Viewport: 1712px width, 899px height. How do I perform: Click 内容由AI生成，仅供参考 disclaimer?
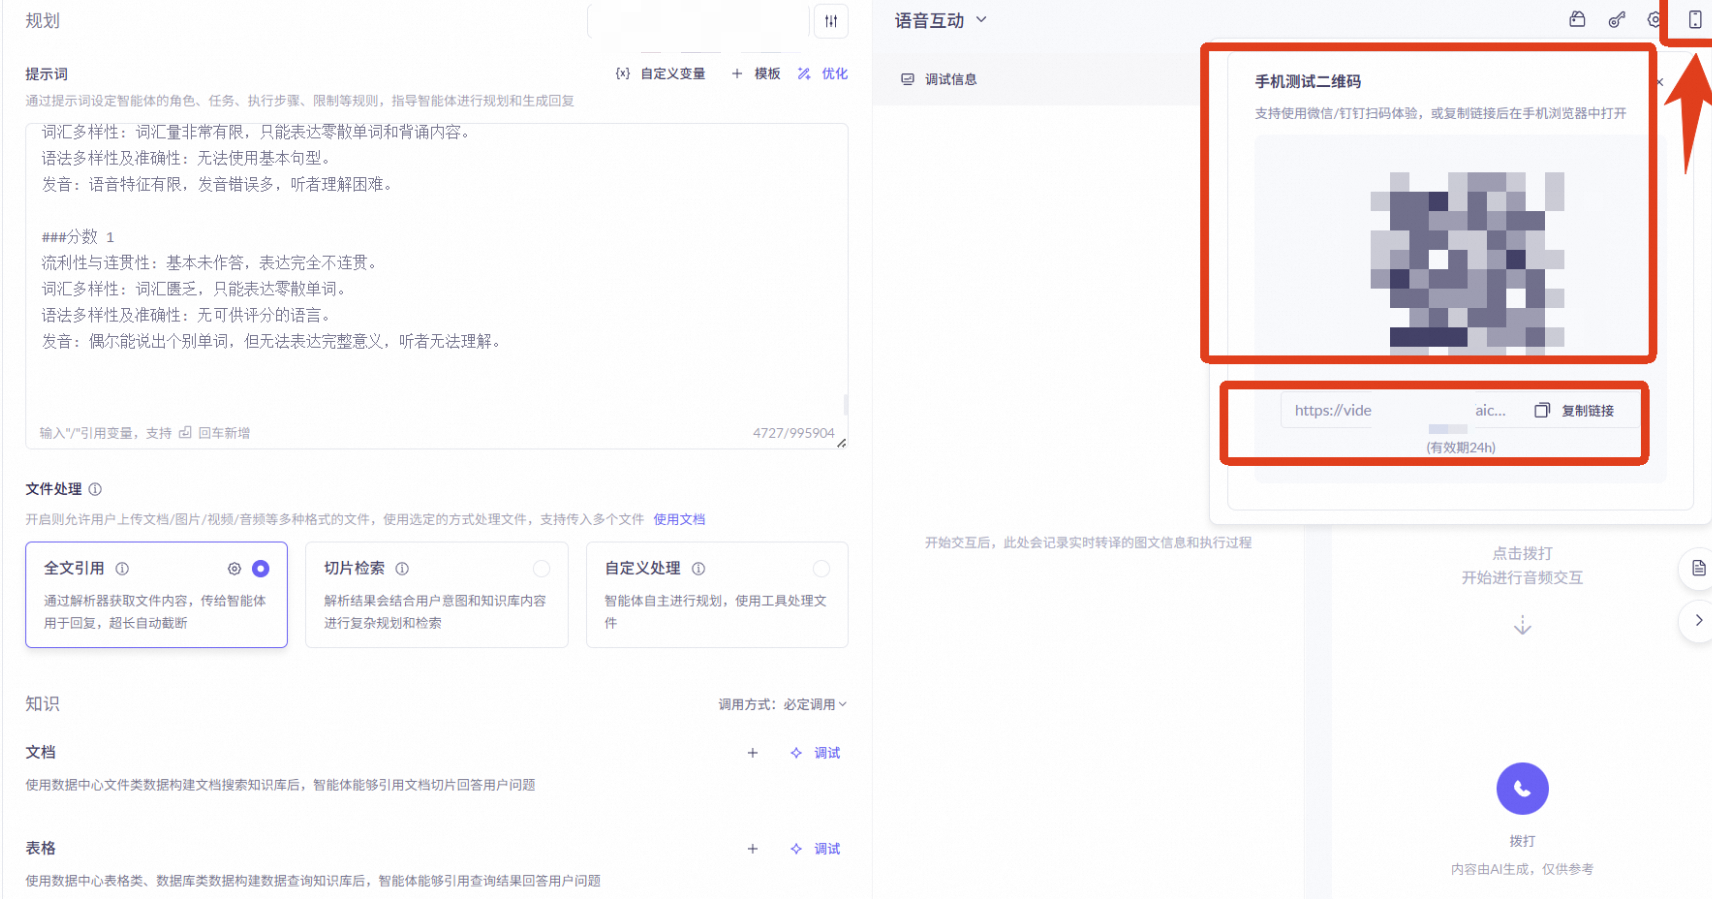point(1522,869)
